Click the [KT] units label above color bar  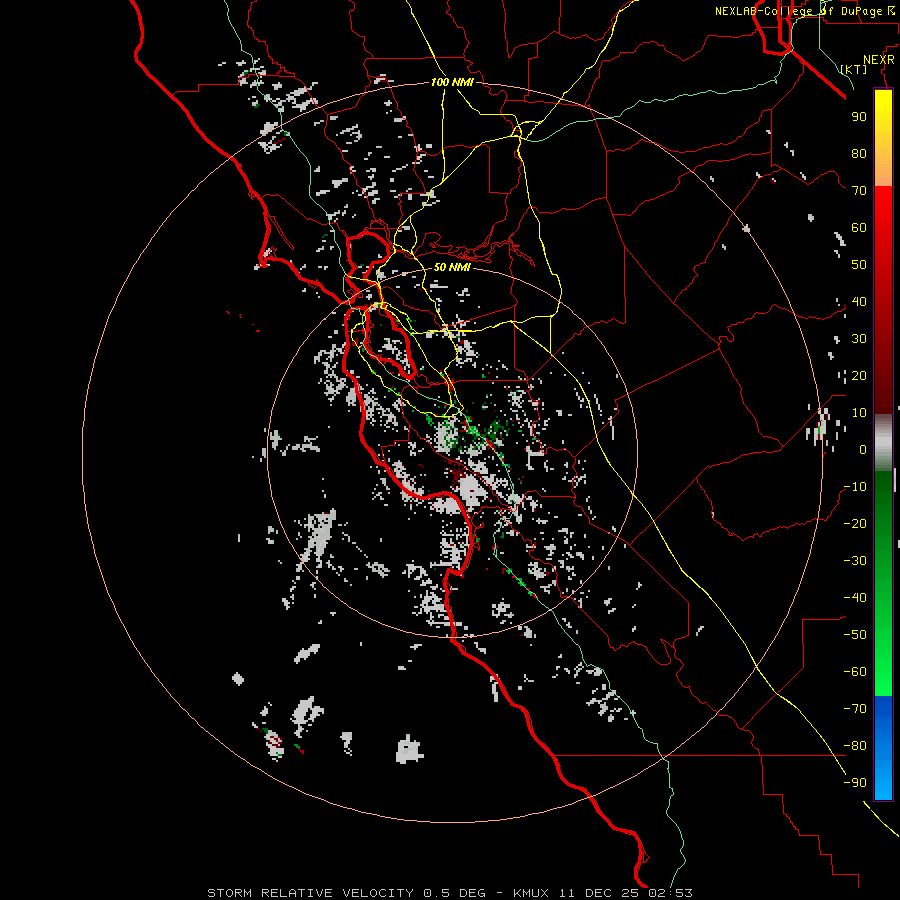point(854,69)
